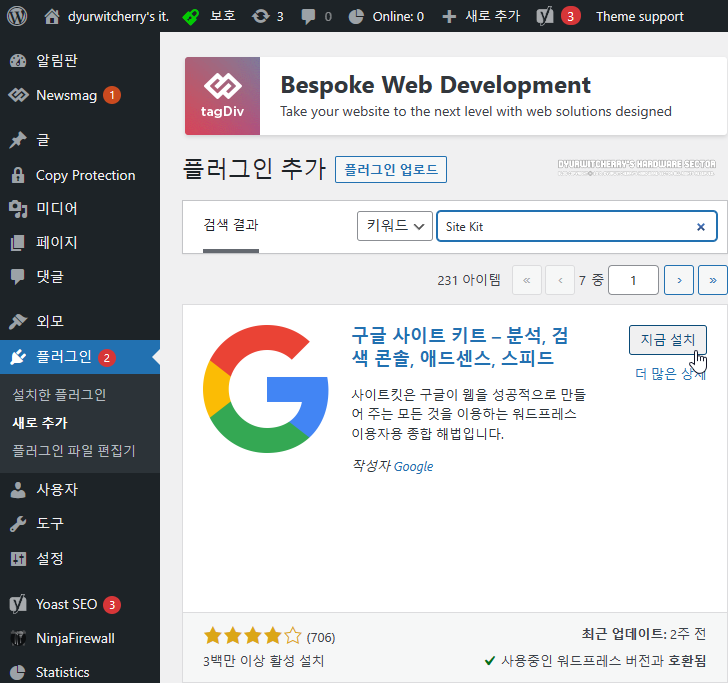This screenshot has width=728, height=683.
Task: Click the pin icon next to 글
Action: (x=18, y=140)
